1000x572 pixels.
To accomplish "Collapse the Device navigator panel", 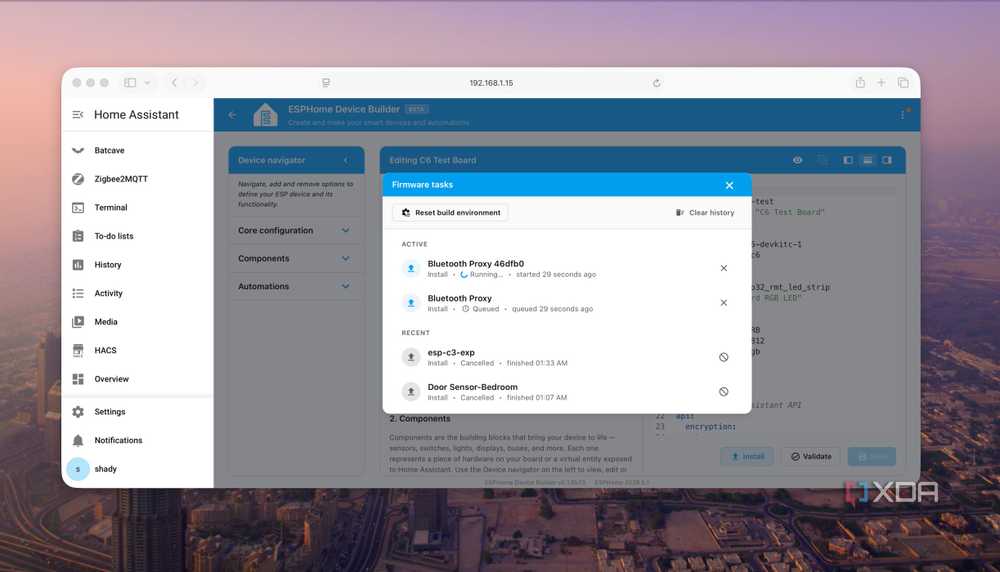I will (x=346, y=161).
